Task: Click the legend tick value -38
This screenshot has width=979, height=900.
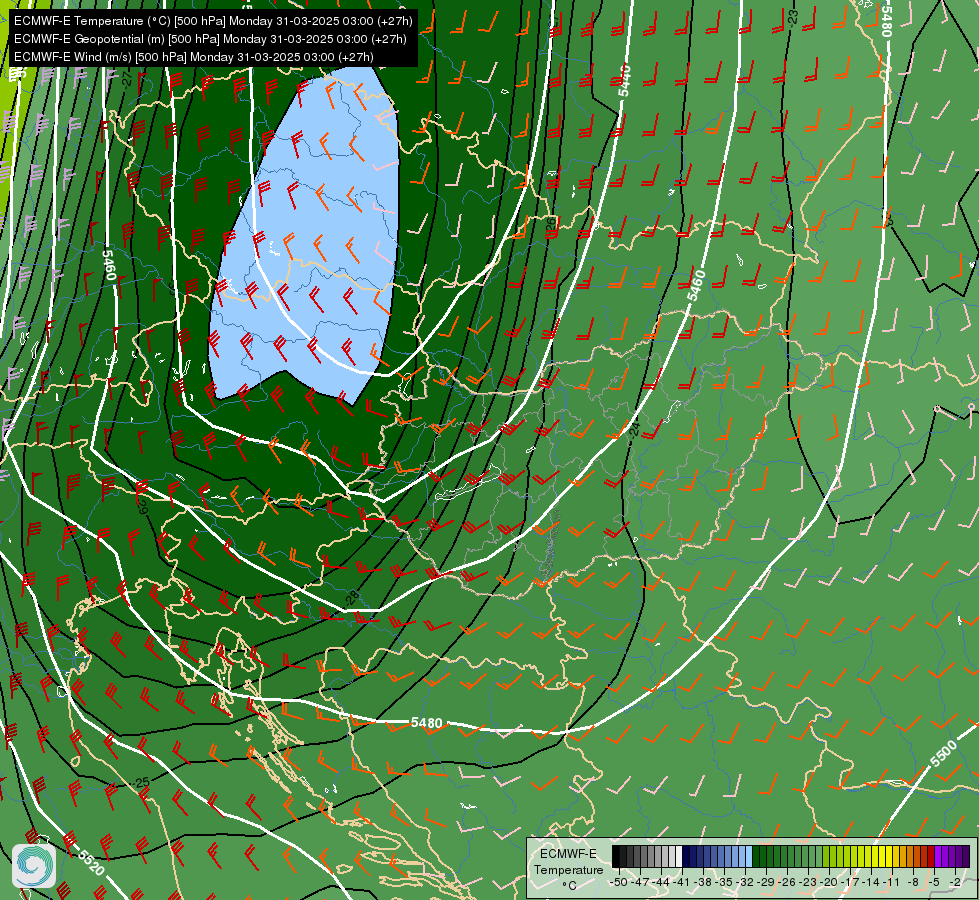Action: [x=703, y=883]
